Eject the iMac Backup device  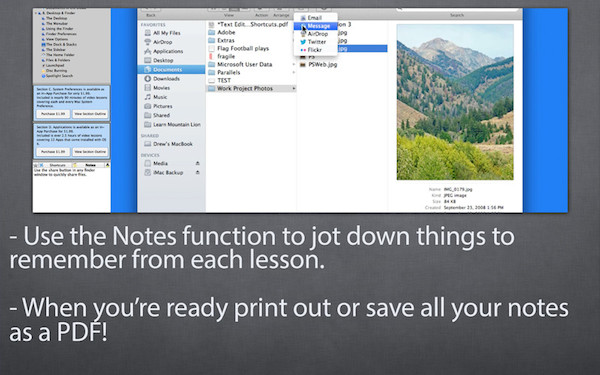pos(197,173)
